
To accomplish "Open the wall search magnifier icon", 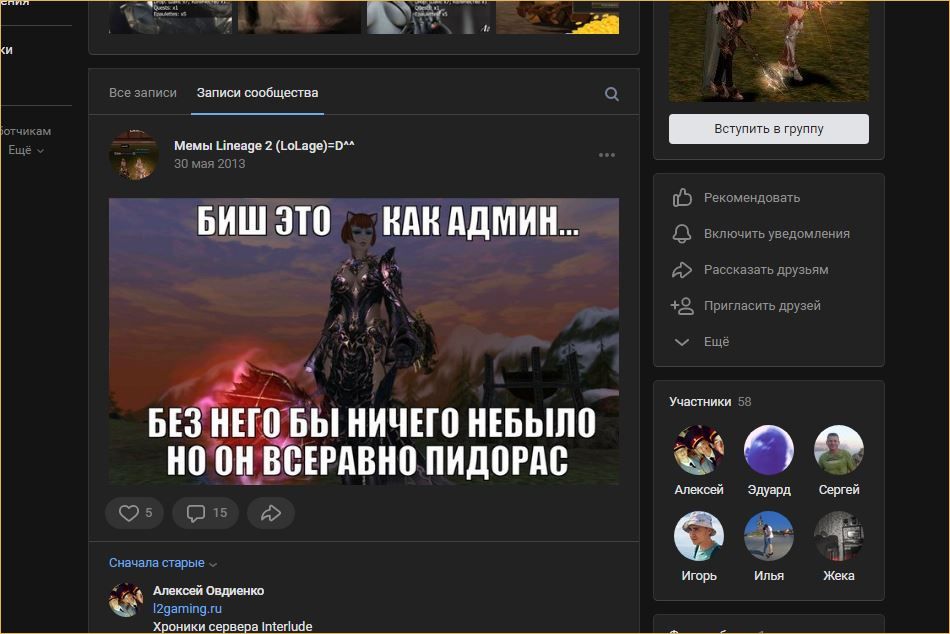I will 611,94.
